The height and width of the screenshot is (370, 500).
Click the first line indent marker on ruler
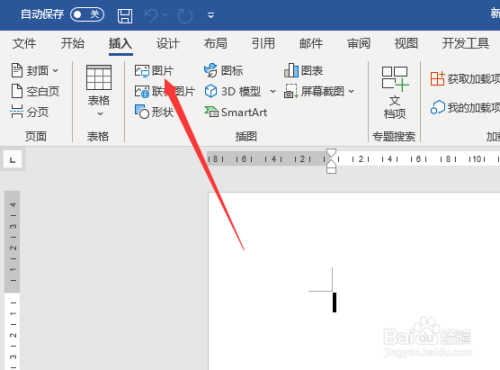(331, 153)
